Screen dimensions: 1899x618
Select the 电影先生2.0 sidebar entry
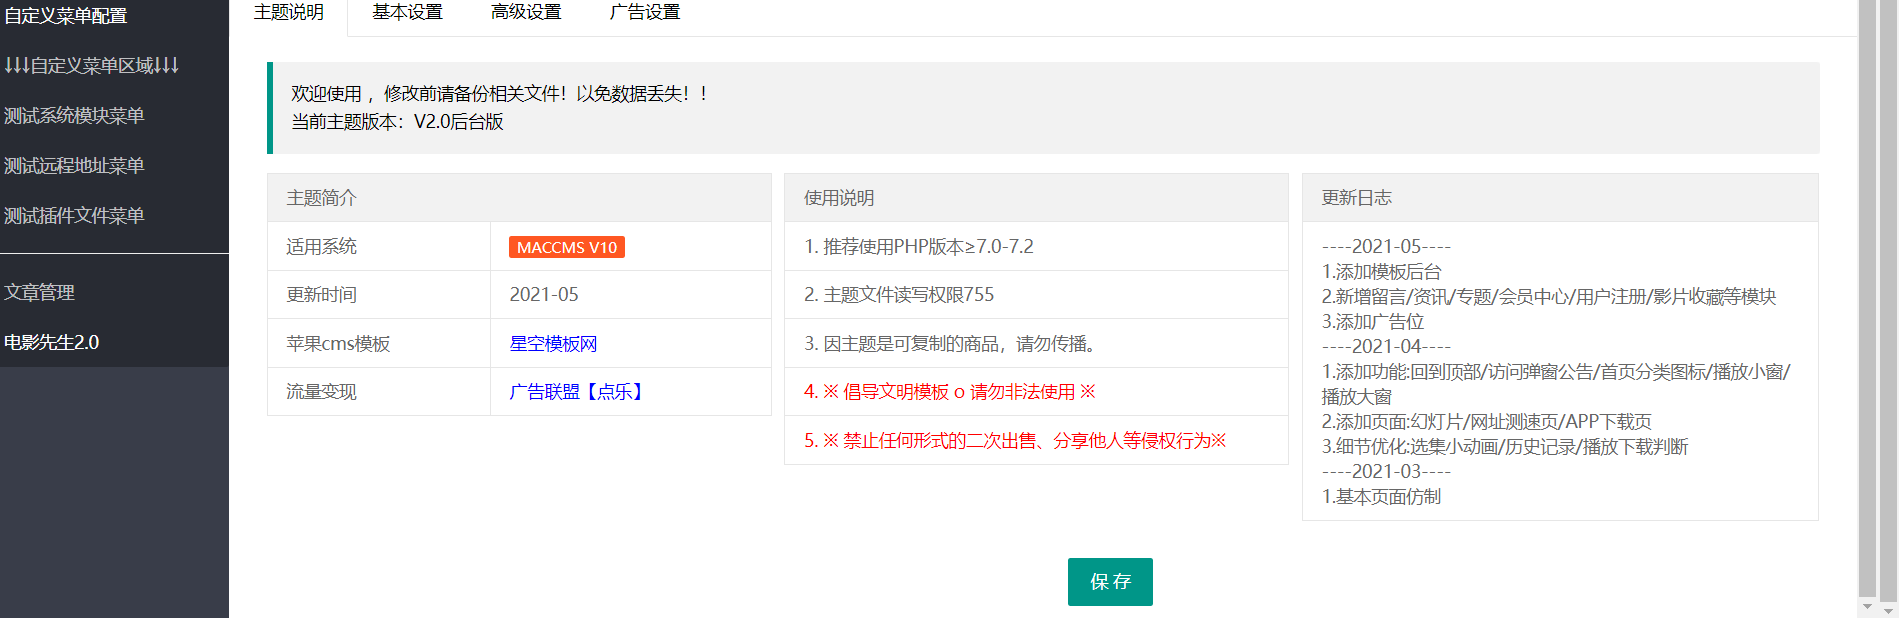point(52,343)
